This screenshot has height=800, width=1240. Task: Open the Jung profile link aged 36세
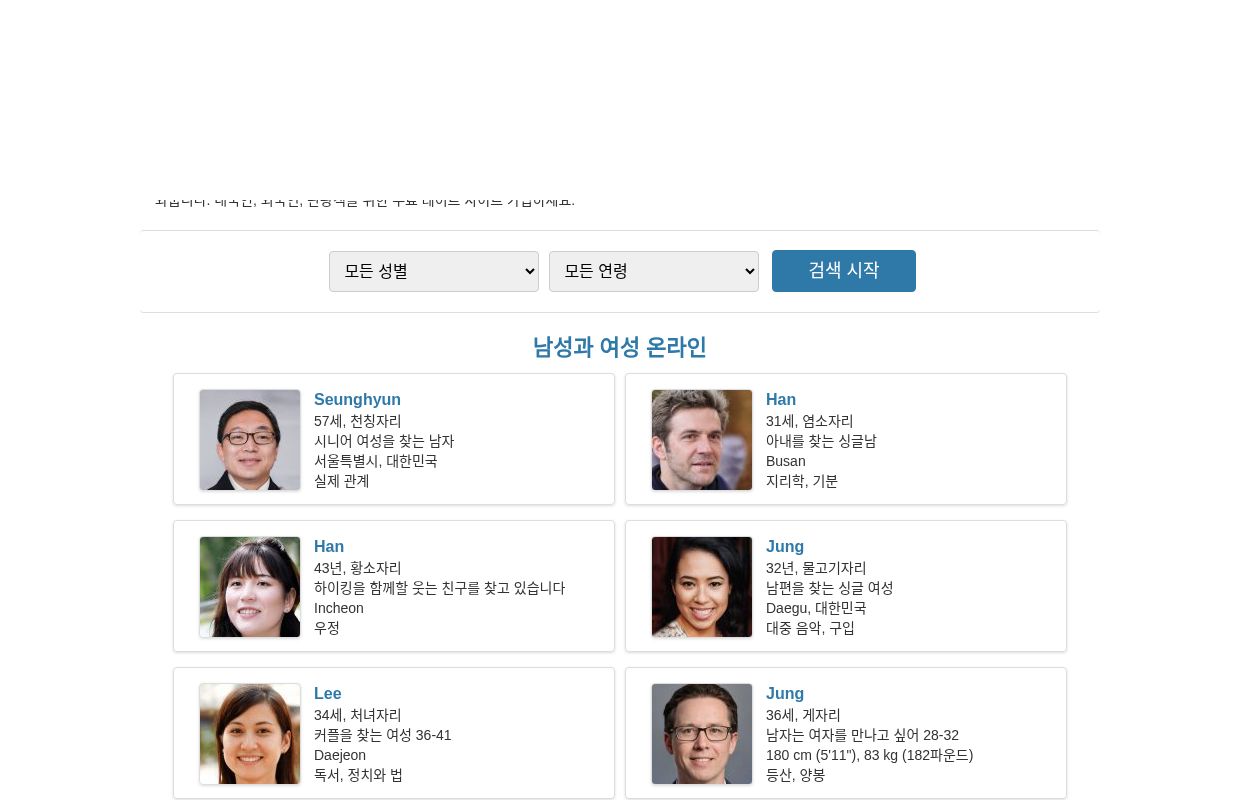tap(785, 694)
